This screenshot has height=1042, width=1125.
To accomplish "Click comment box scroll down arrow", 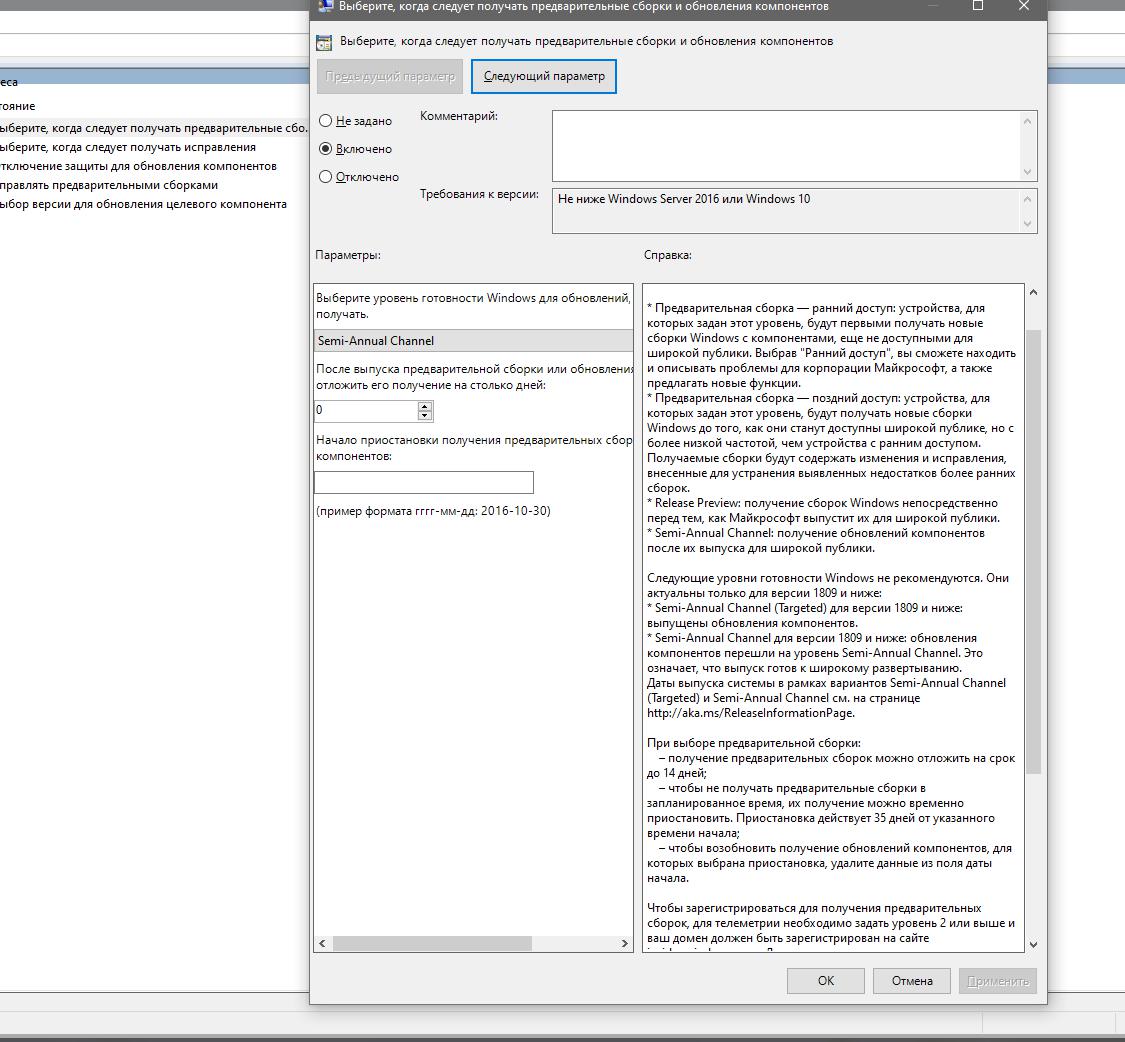I will coord(1027,172).
